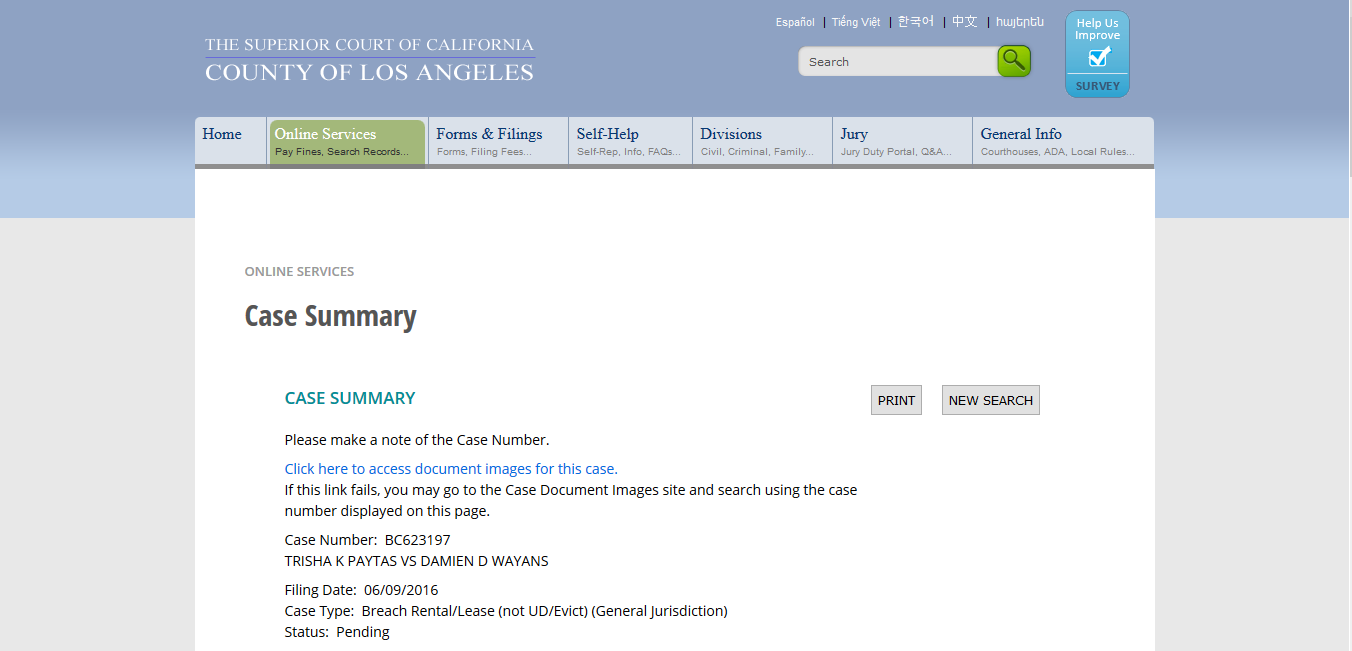Switch language to Tiếng Việt
The height and width of the screenshot is (651, 1352).
(x=856, y=22)
